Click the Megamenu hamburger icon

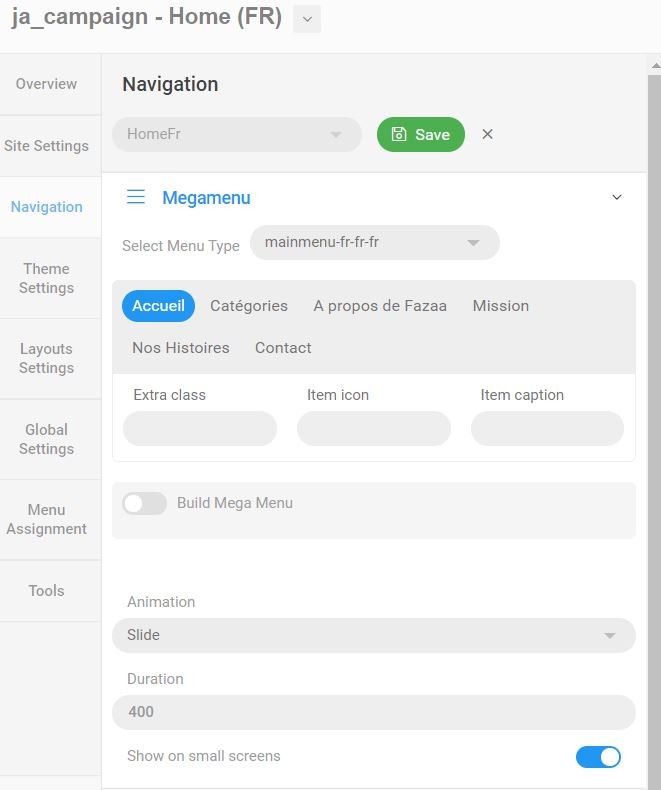136,197
